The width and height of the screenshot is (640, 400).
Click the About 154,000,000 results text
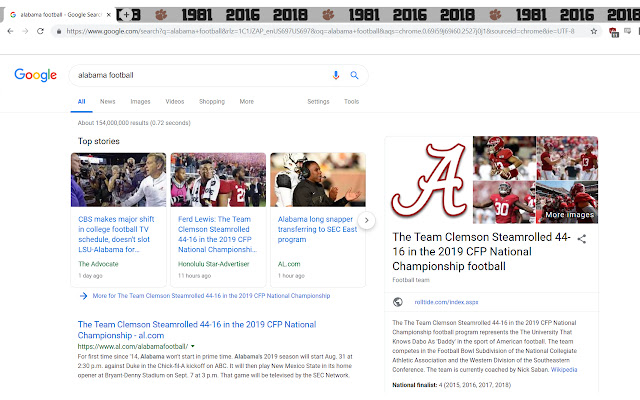pyautogui.click(x=134, y=123)
